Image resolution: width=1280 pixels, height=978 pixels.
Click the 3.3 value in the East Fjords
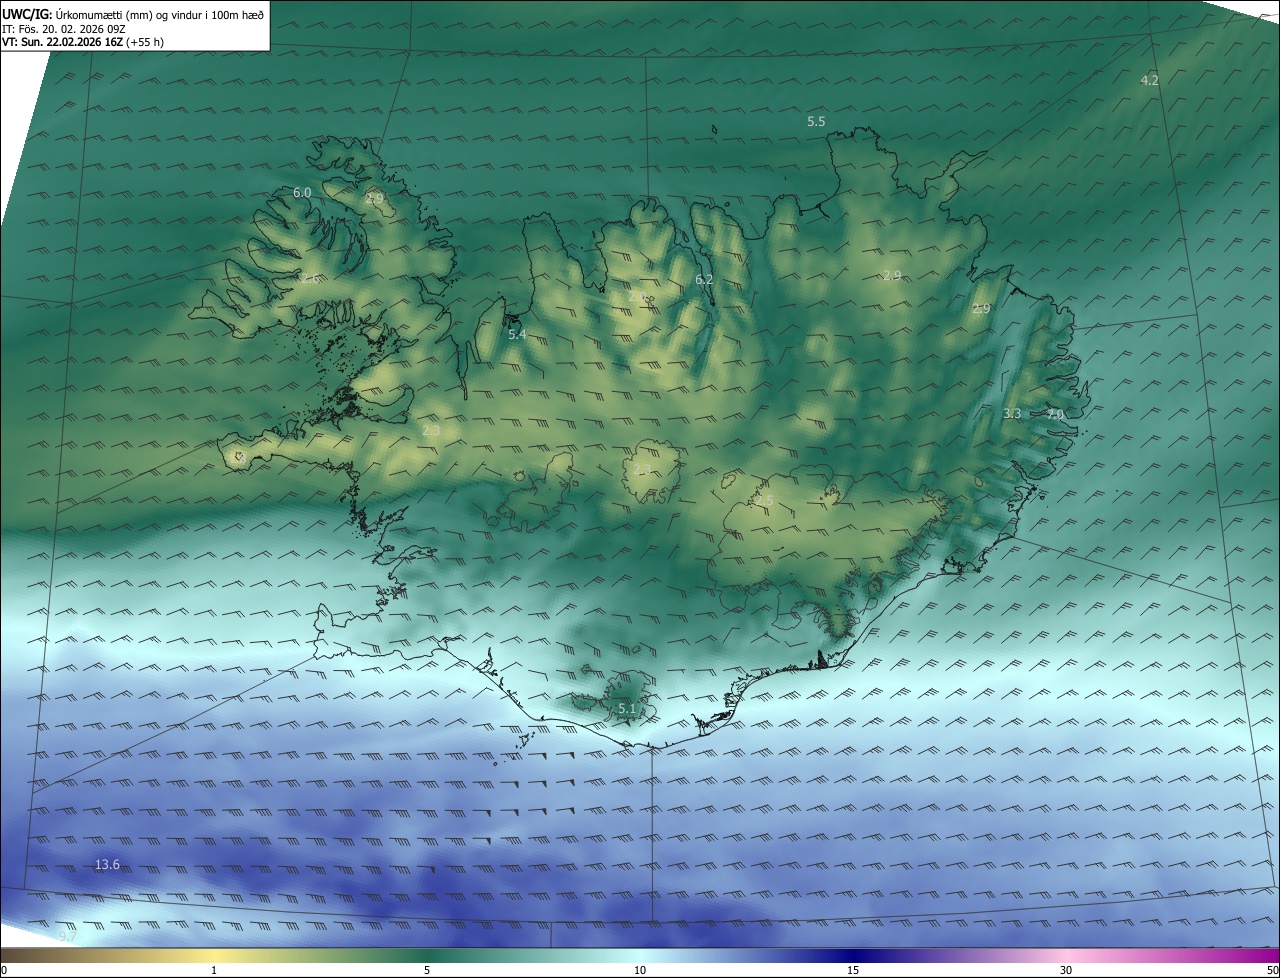point(1012,413)
